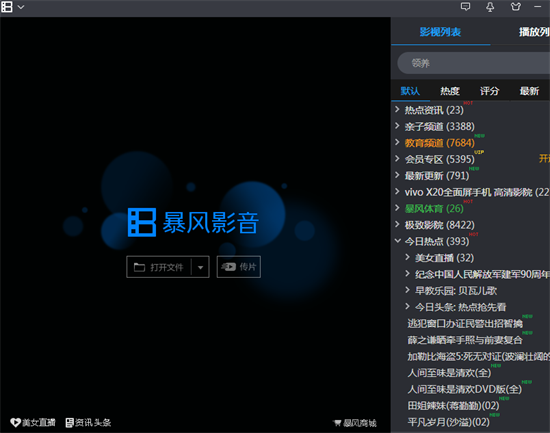The width and height of the screenshot is (550, 433).
Task: Select the orange 教育频道 (7684) text
Action: click(x=440, y=143)
